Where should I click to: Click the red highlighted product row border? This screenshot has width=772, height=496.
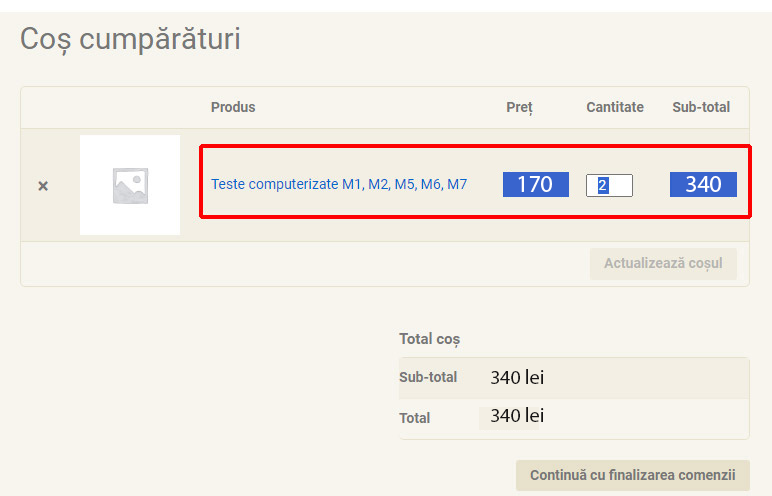click(x=475, y=147)
